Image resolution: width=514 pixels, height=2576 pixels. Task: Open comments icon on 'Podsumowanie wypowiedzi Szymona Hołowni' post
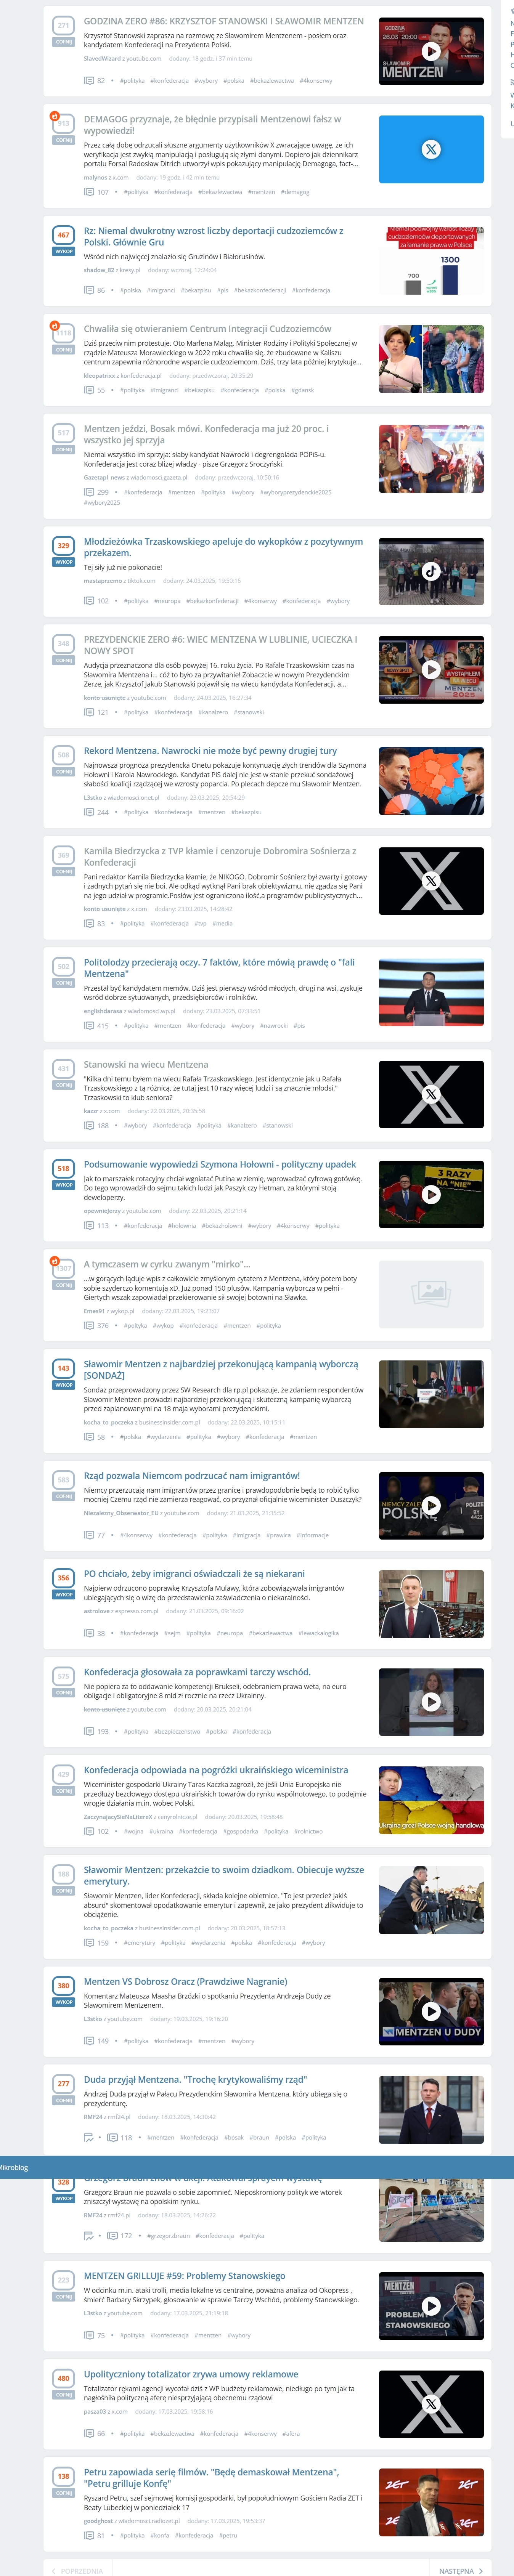89,1225
